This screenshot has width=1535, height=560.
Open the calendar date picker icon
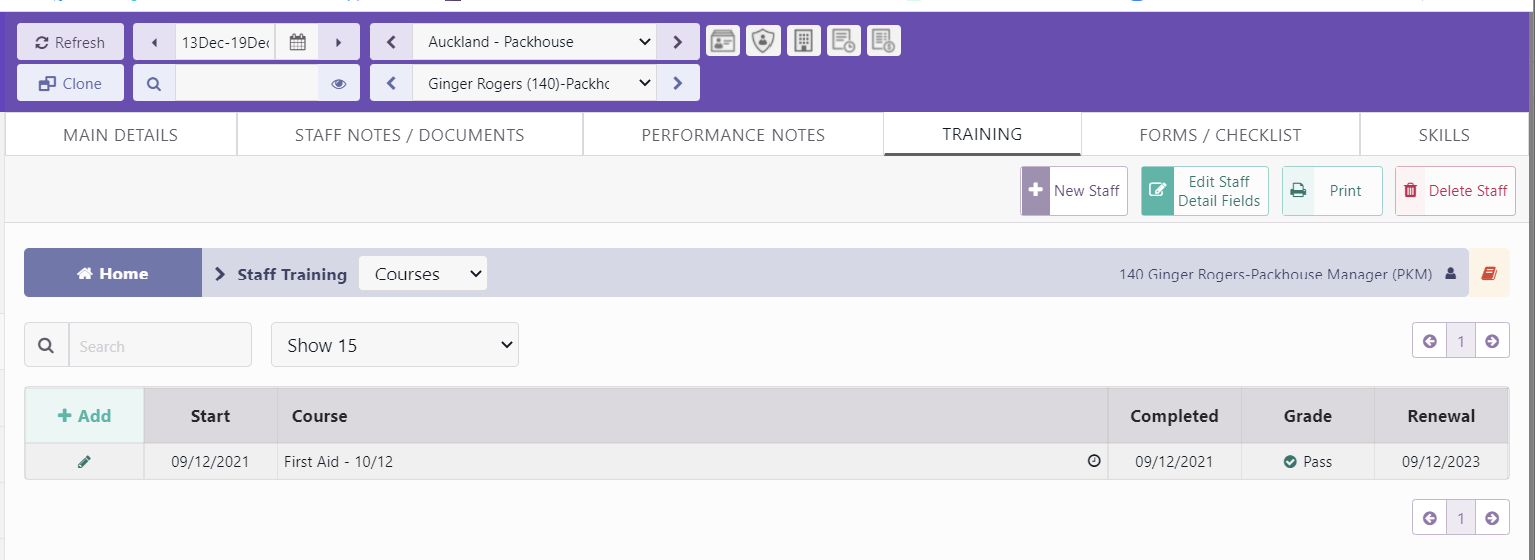pos(297,42)
